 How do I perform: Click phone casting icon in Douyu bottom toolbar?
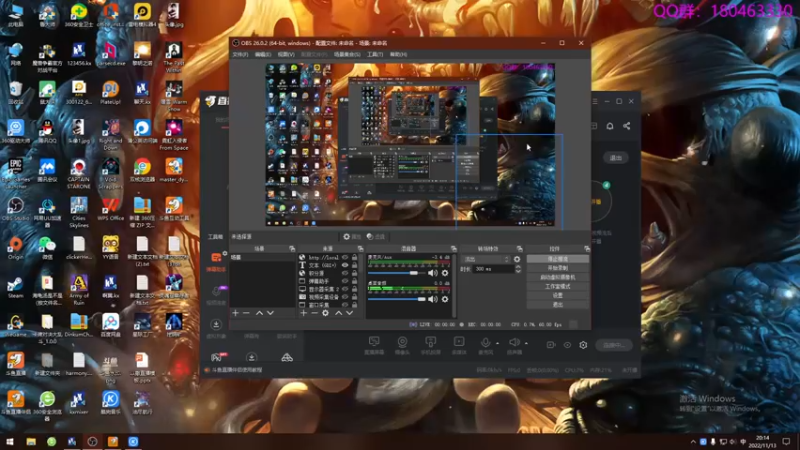tap(431, 342)
